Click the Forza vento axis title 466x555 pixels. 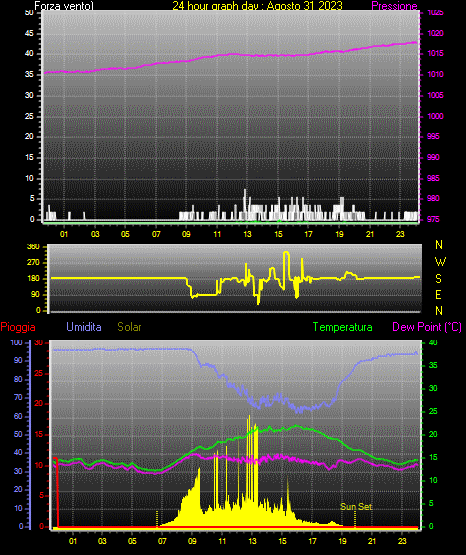[64, 6]
